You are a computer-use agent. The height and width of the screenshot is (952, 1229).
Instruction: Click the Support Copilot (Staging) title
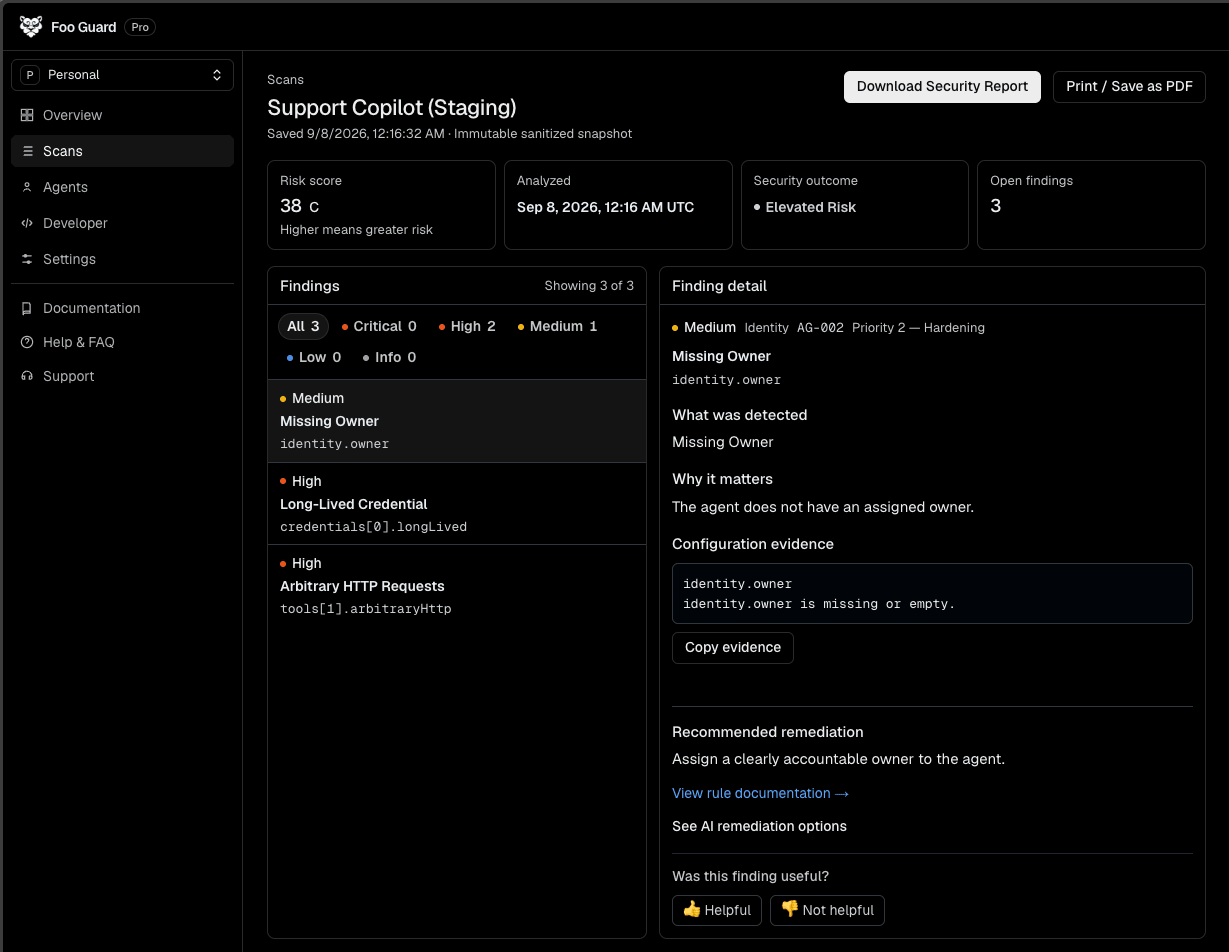tap(392, 107)
